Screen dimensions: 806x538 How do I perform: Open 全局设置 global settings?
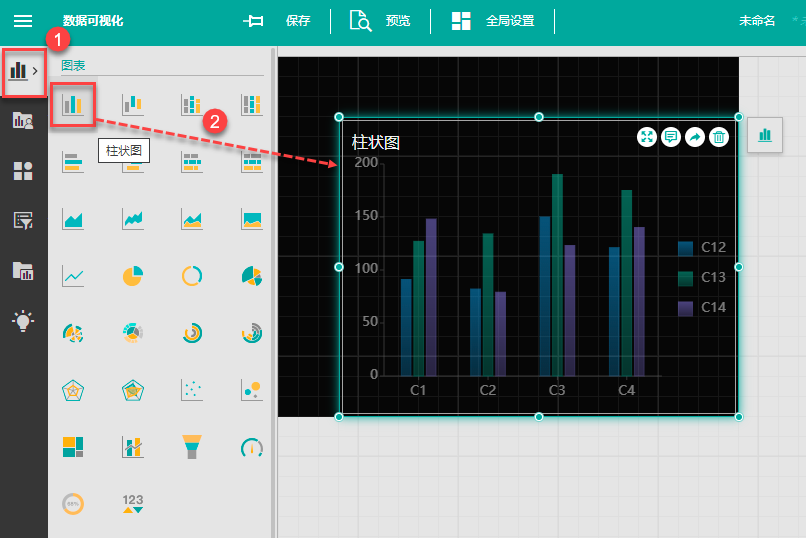click(510, 21)
